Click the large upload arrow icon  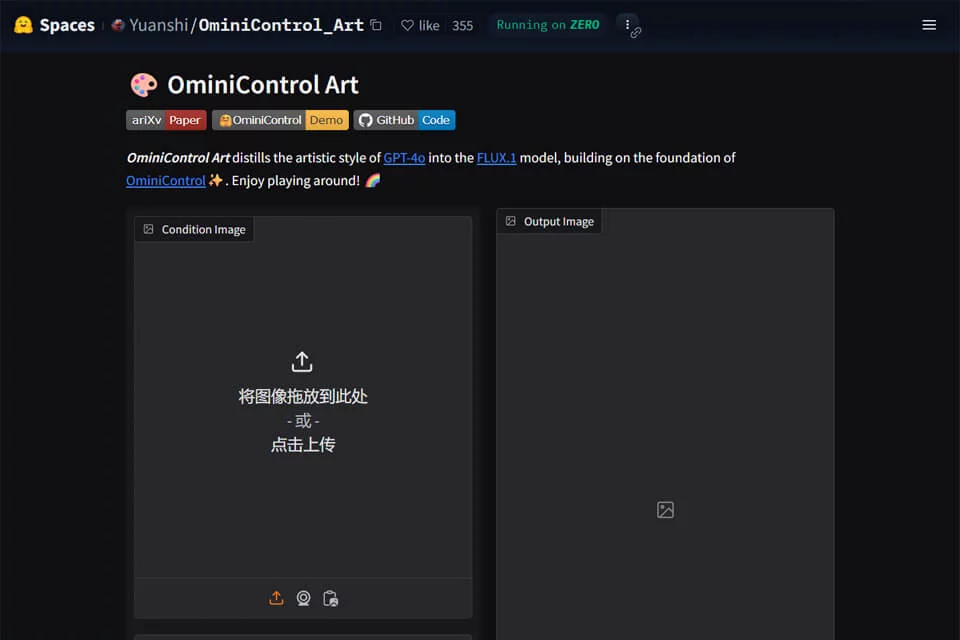302,362
